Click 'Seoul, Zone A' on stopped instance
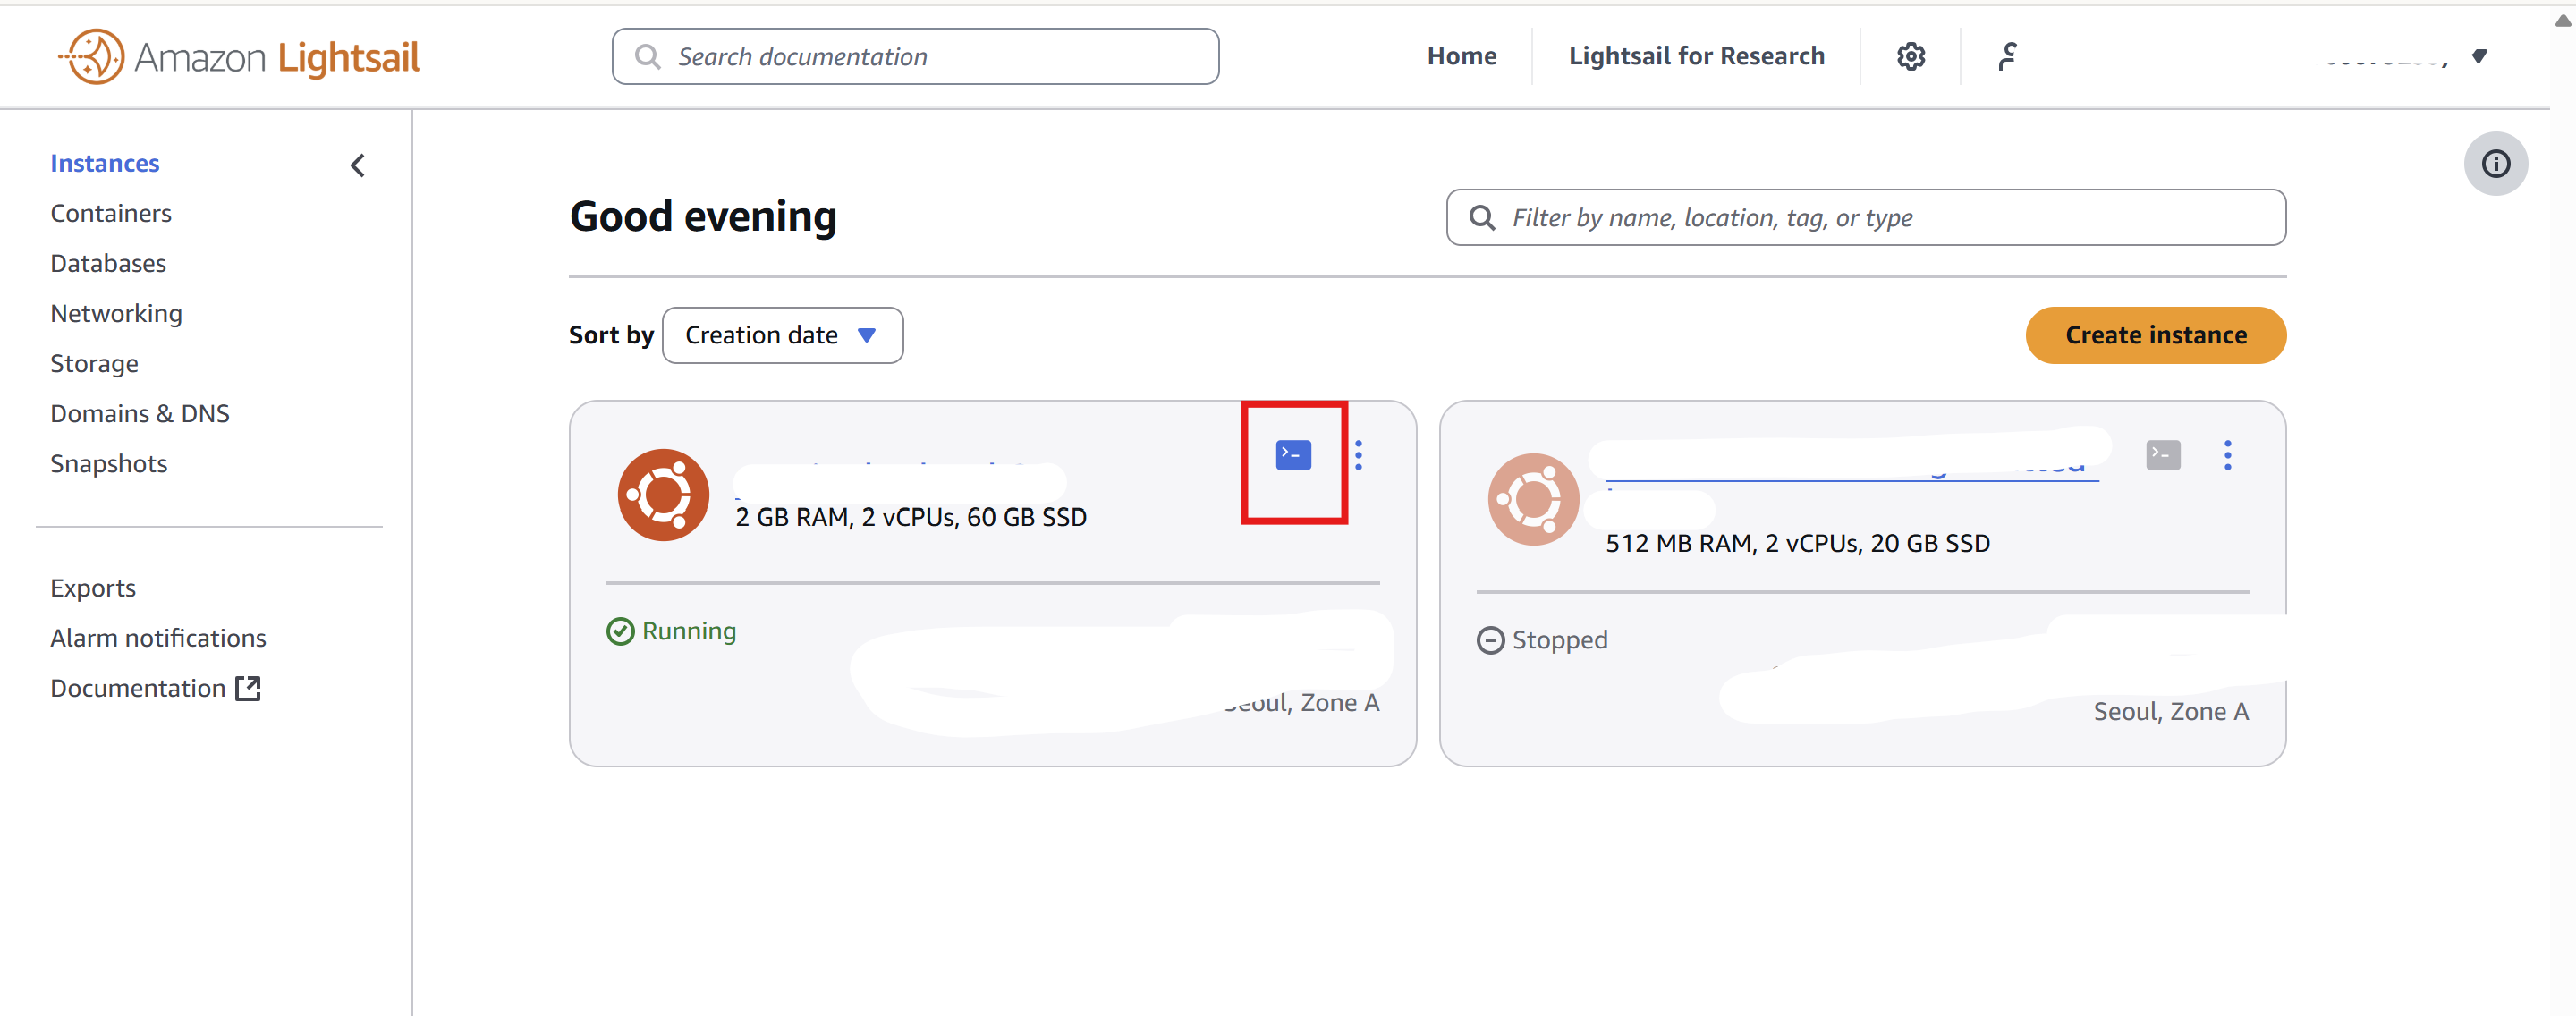The width and height of the screenshot is (2576, 1016). pyautogui.click(x=2170, y=711)
